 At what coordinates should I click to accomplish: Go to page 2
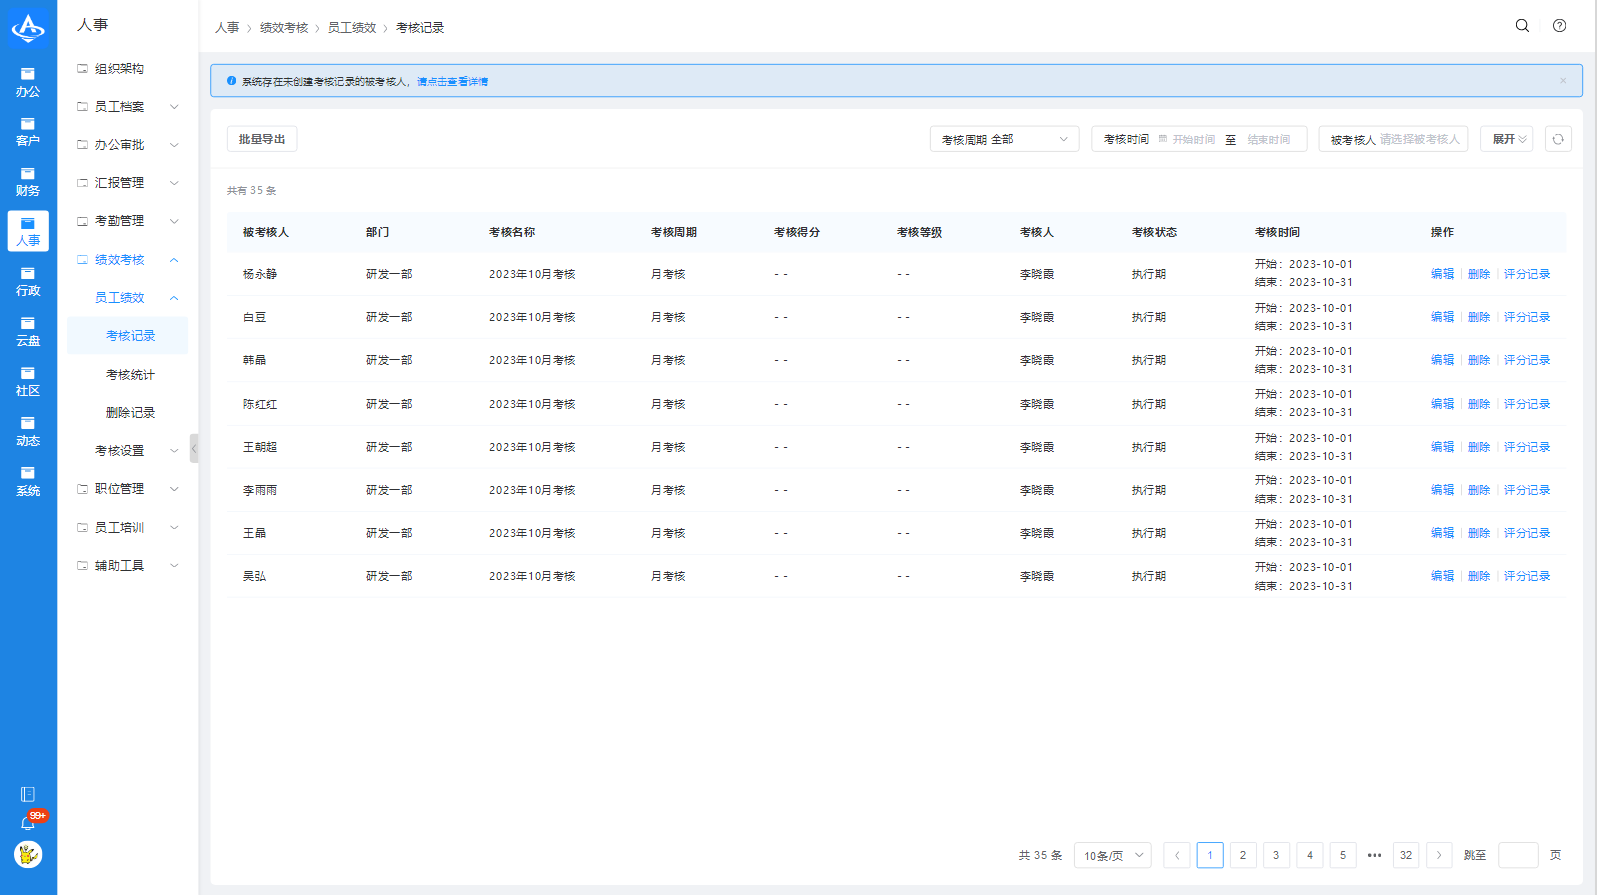pyautogui.click(x=1243, y=855)
